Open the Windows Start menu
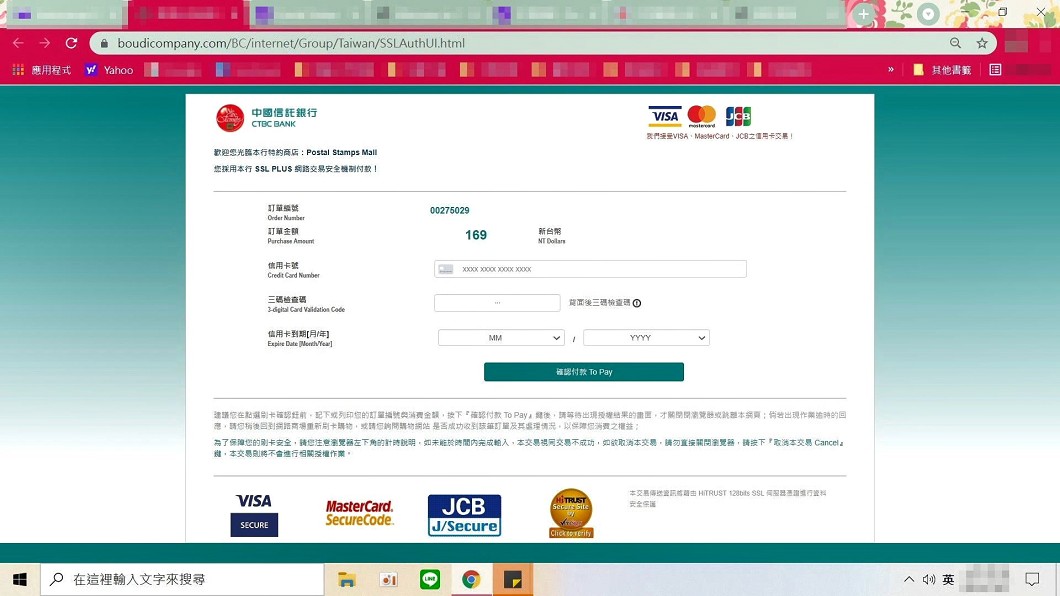 tap(20, 580)
